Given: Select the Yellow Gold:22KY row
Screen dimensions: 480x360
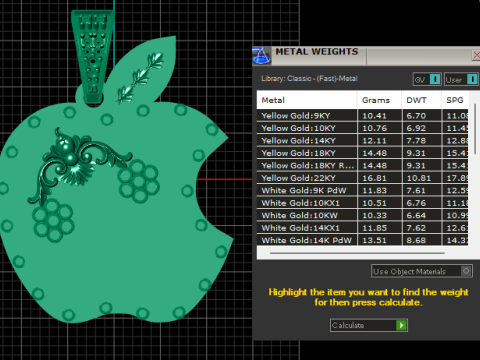Looking at the screenshot, I should point(363,178).
